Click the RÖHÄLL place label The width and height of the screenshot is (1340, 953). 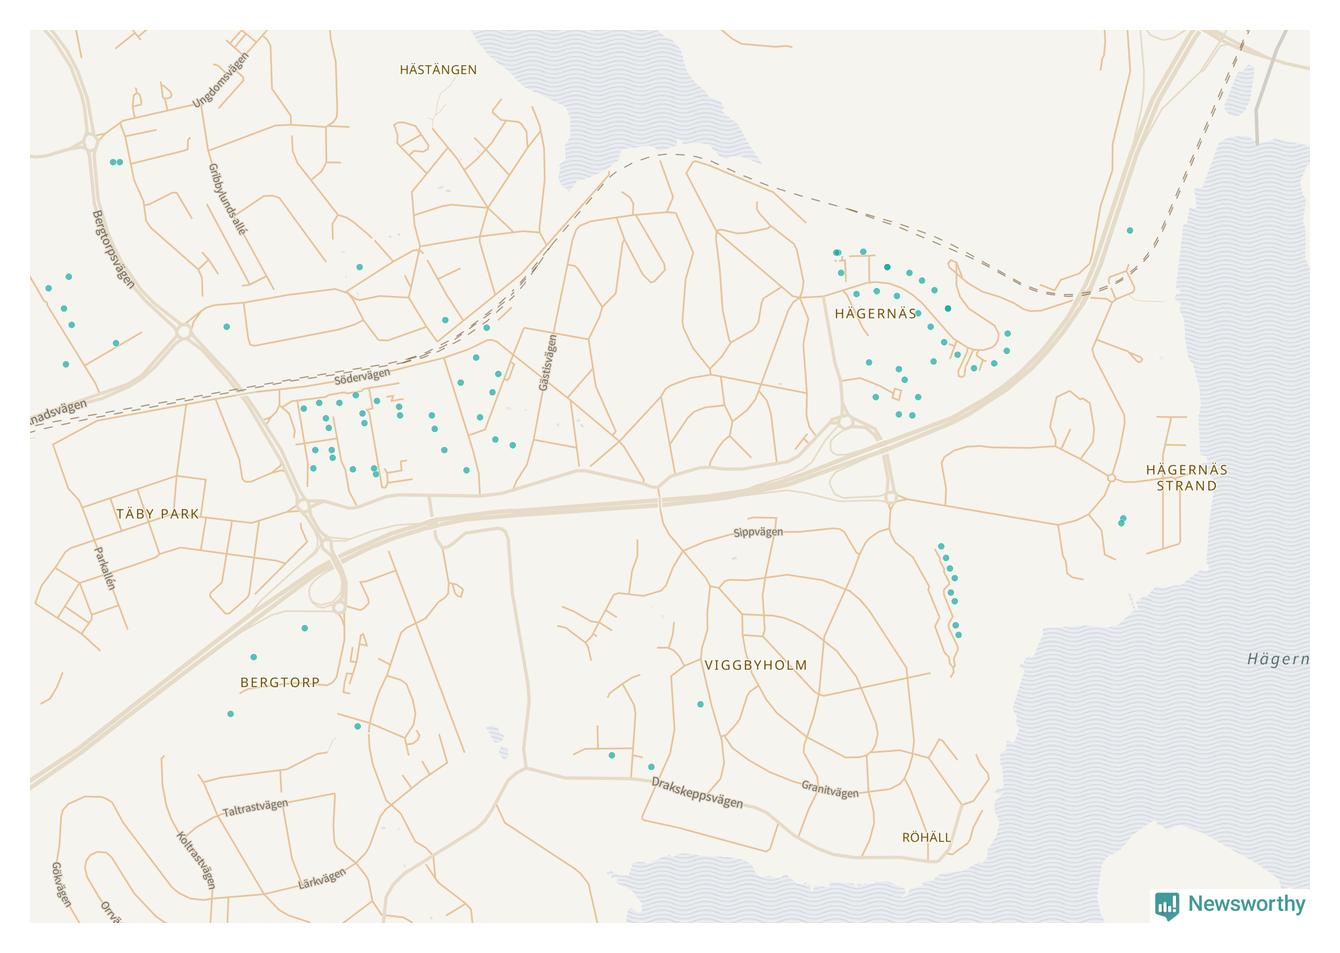tap(927, 837)
